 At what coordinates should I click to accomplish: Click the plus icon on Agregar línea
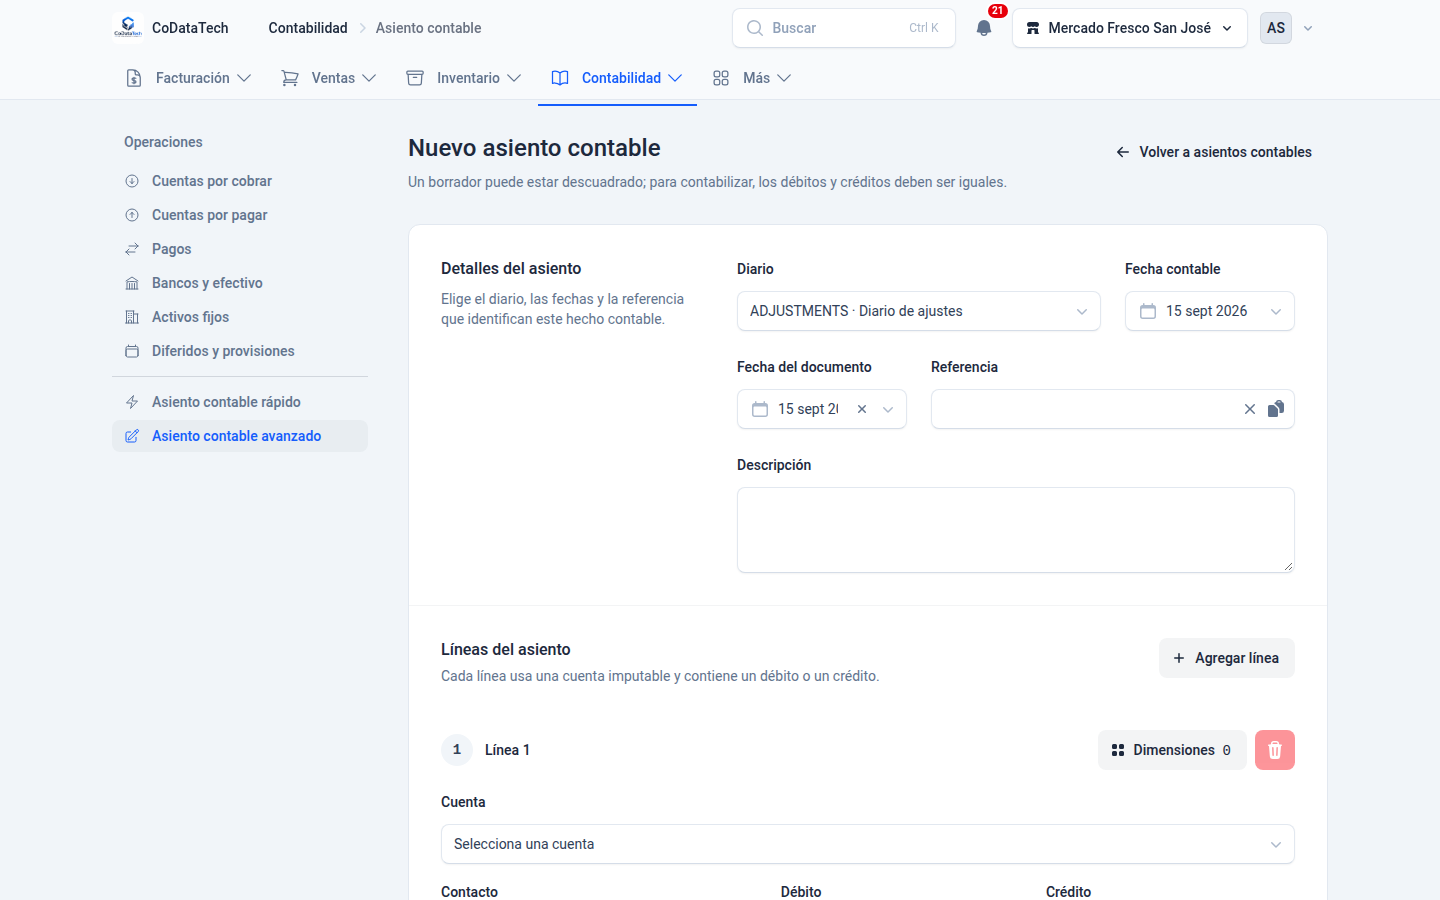point(1179,658)
